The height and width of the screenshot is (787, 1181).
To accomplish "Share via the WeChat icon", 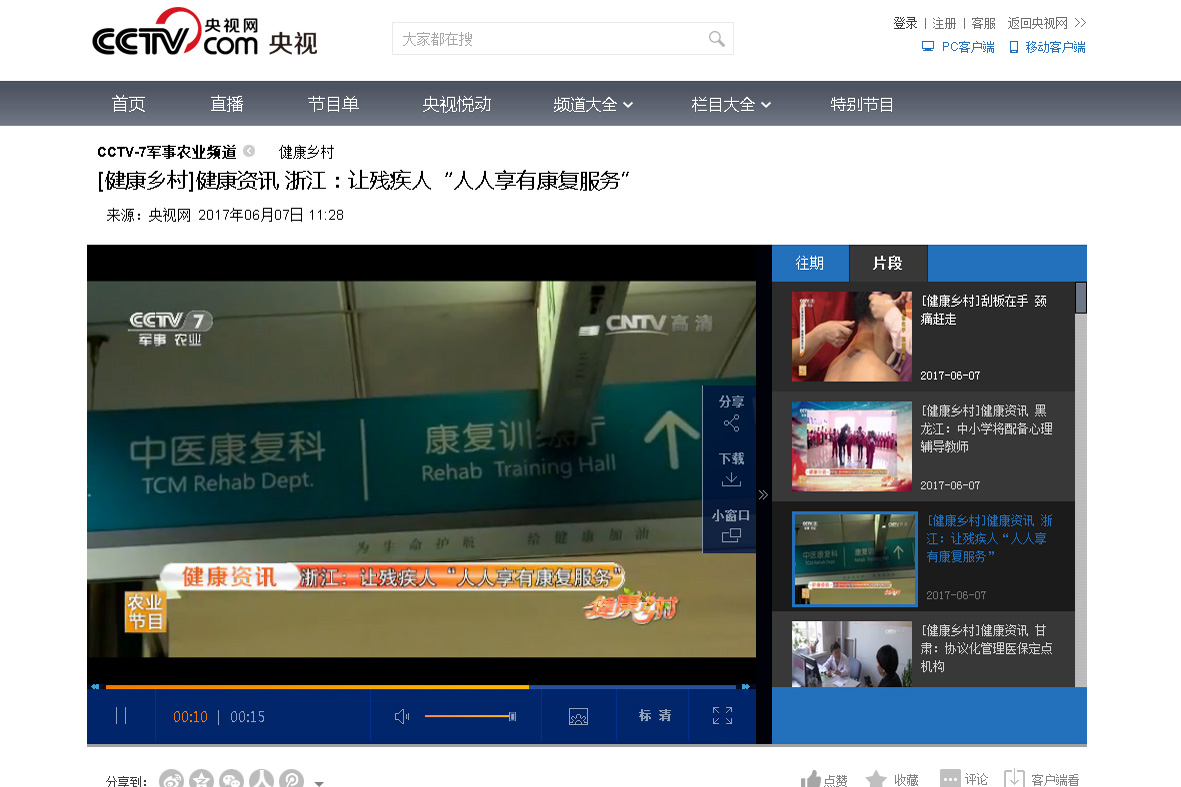I will coord(232,779).
